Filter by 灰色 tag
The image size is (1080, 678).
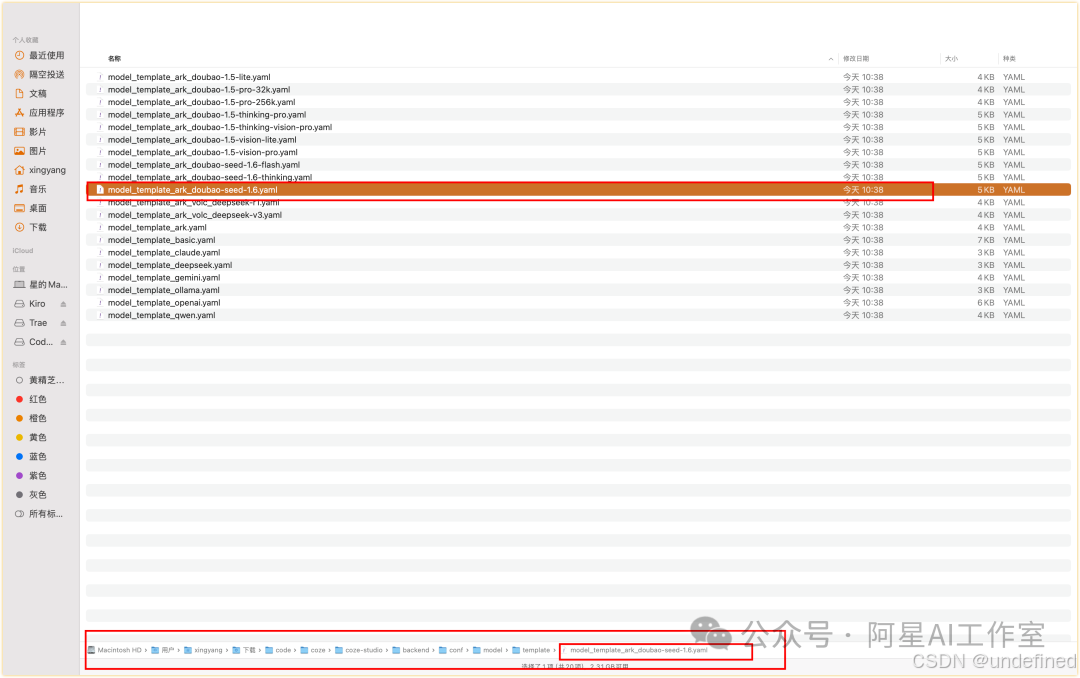click(x=31, y=495)
